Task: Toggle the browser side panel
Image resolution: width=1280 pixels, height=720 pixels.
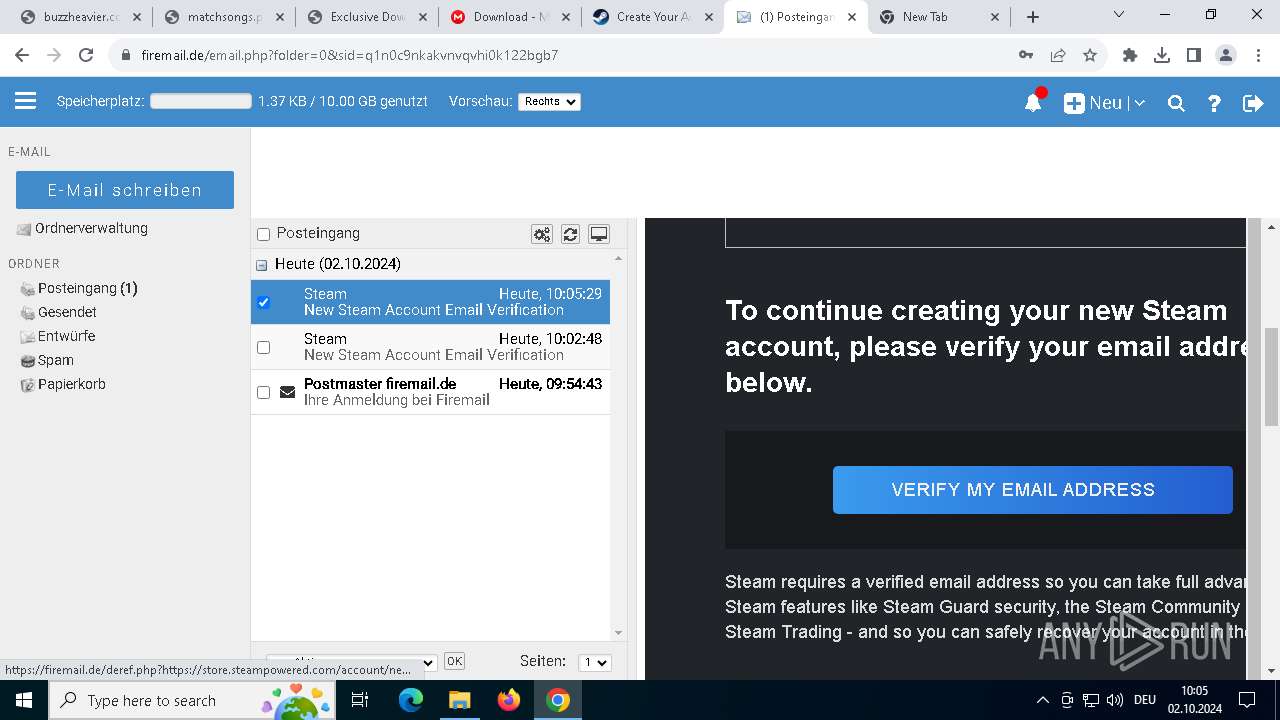Action: [1194, 56]
